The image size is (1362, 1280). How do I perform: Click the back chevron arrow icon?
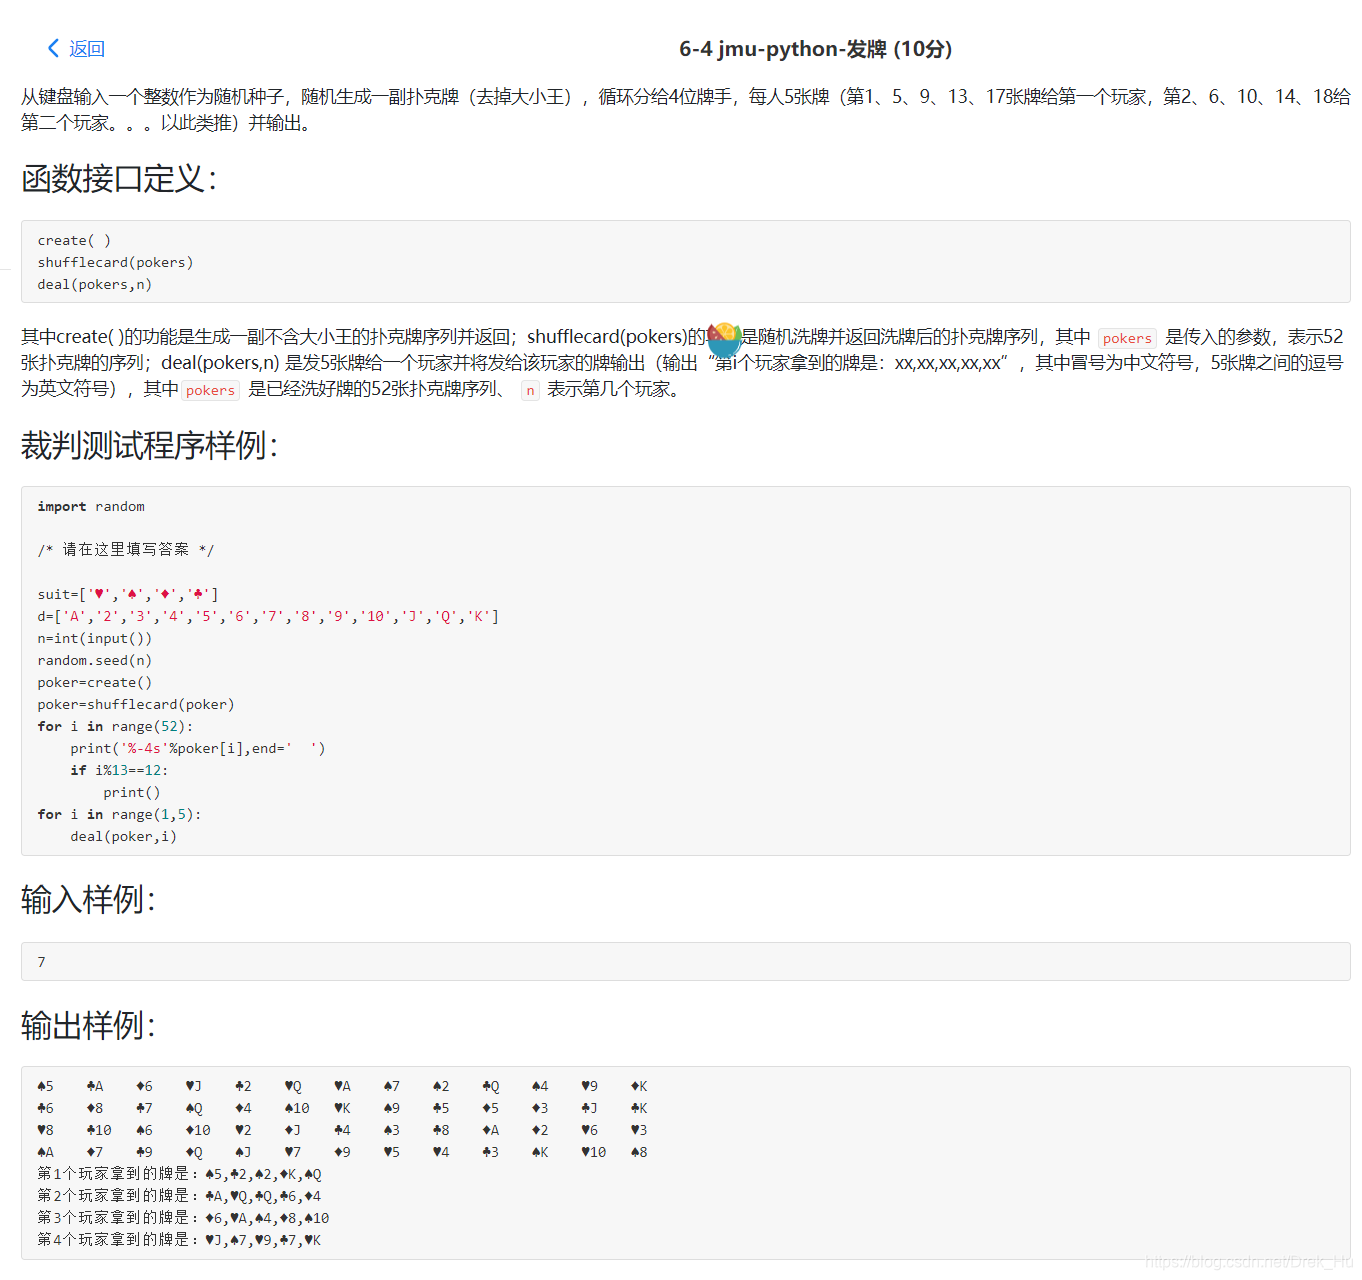(x=52, y=47)
